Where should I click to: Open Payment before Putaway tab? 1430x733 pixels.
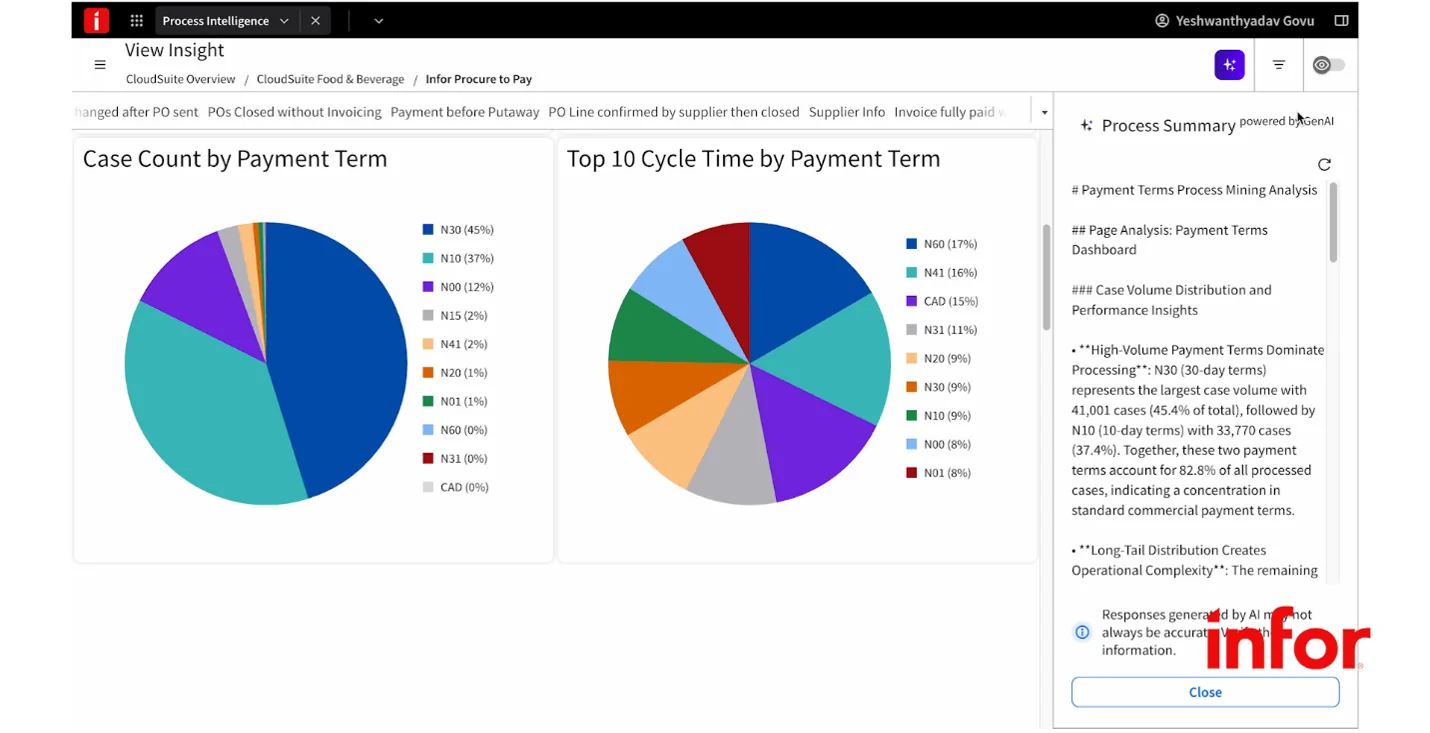pyautogui.click(x=465, y=112)
